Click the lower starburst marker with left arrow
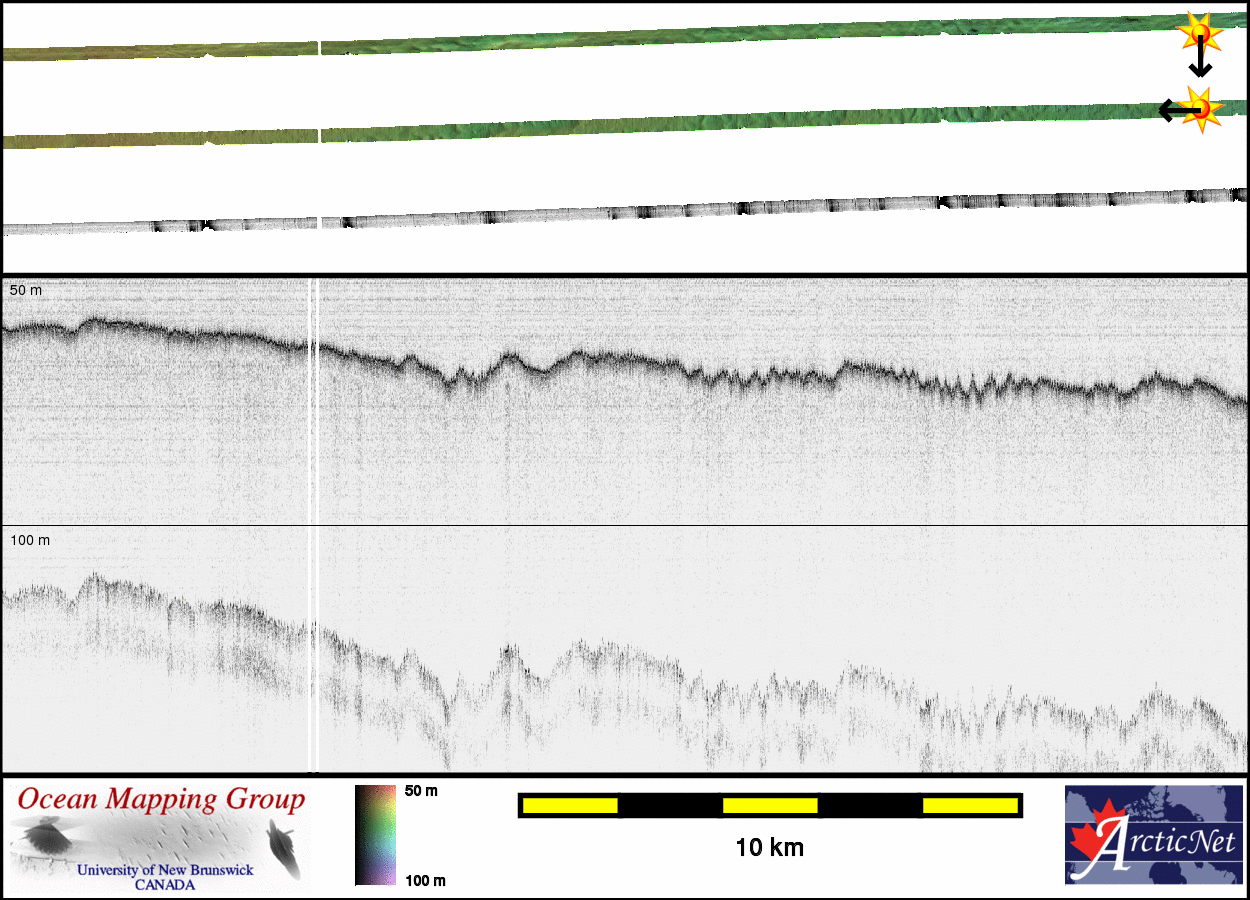 [1200, 107]
